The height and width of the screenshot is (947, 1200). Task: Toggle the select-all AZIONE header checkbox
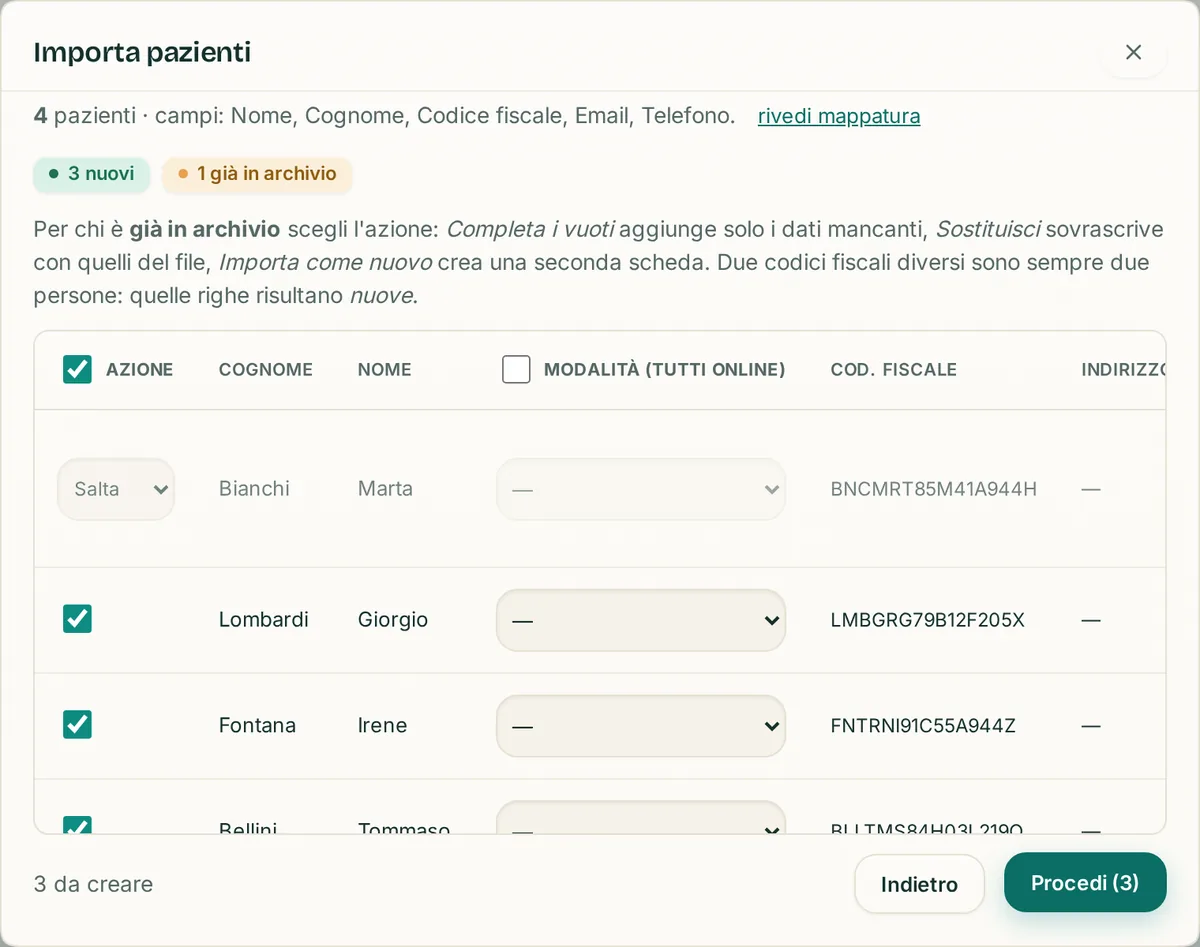click(77, 369)
